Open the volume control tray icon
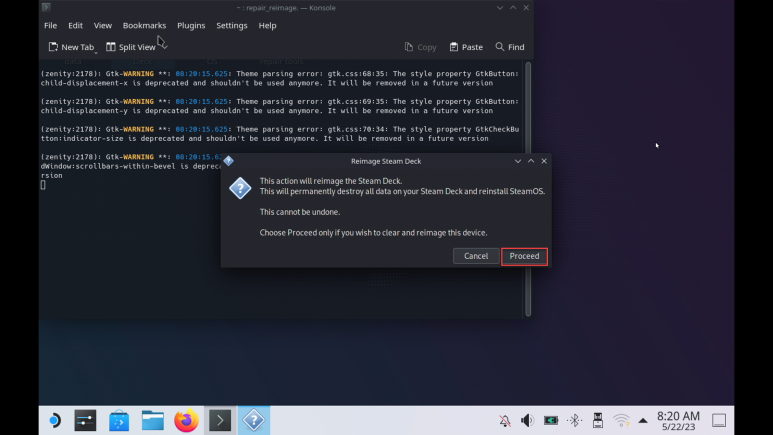 (x=527, y=421)
